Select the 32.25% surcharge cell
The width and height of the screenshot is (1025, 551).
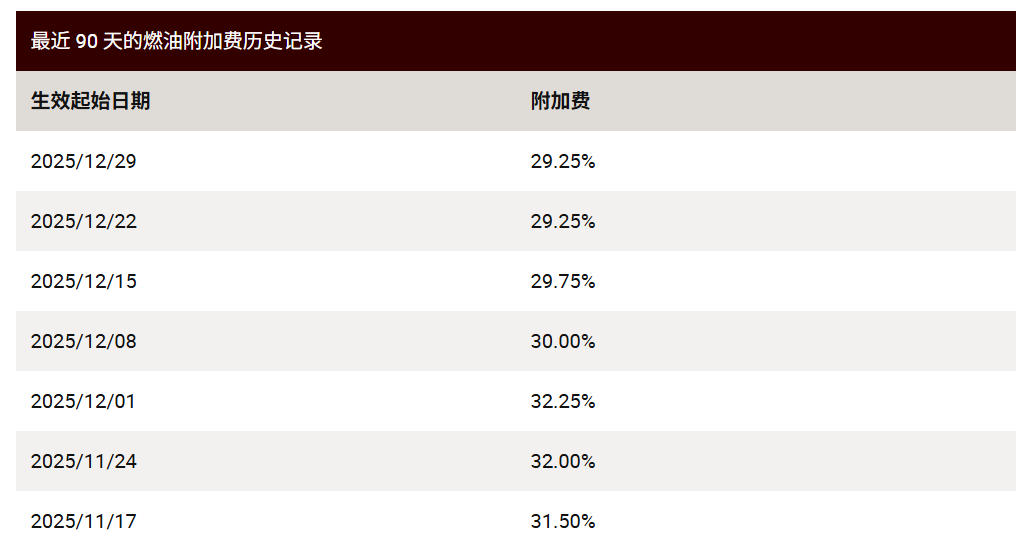pos(563,401)
